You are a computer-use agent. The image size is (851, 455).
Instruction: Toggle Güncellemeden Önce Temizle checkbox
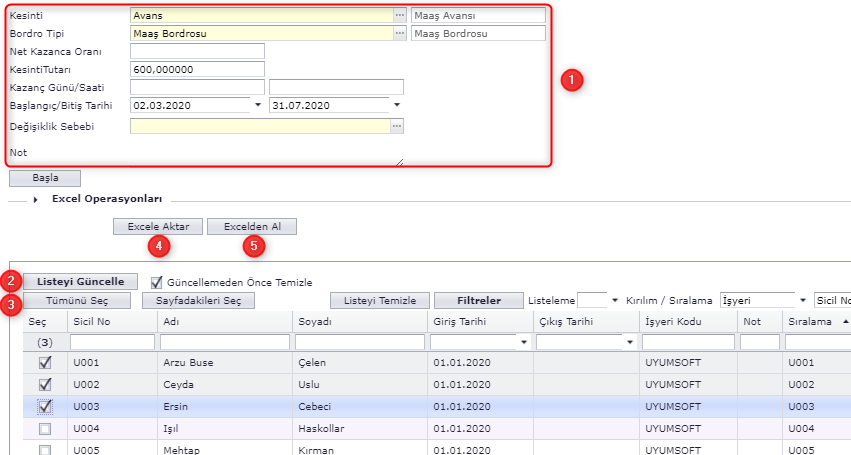click(156, 282)
